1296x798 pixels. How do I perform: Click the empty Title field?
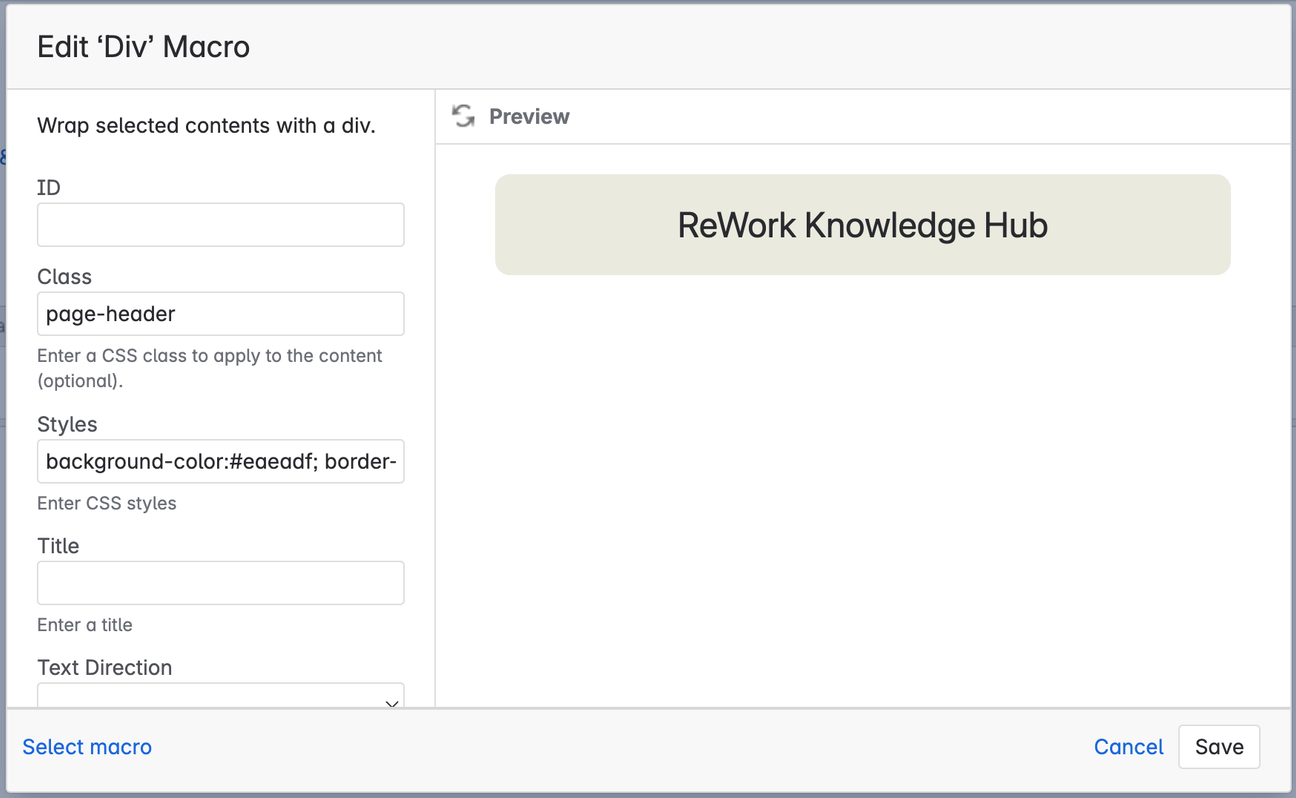pos(220,582)
